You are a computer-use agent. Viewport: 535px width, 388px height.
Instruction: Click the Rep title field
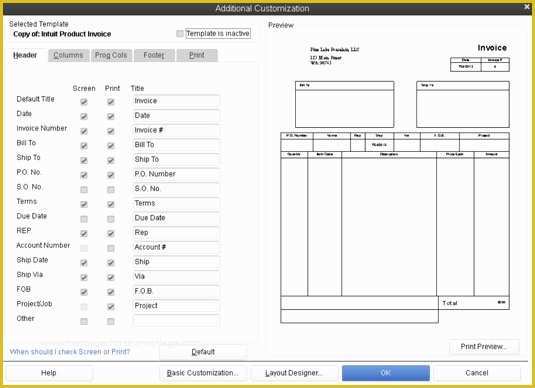[x=176, y=233]
